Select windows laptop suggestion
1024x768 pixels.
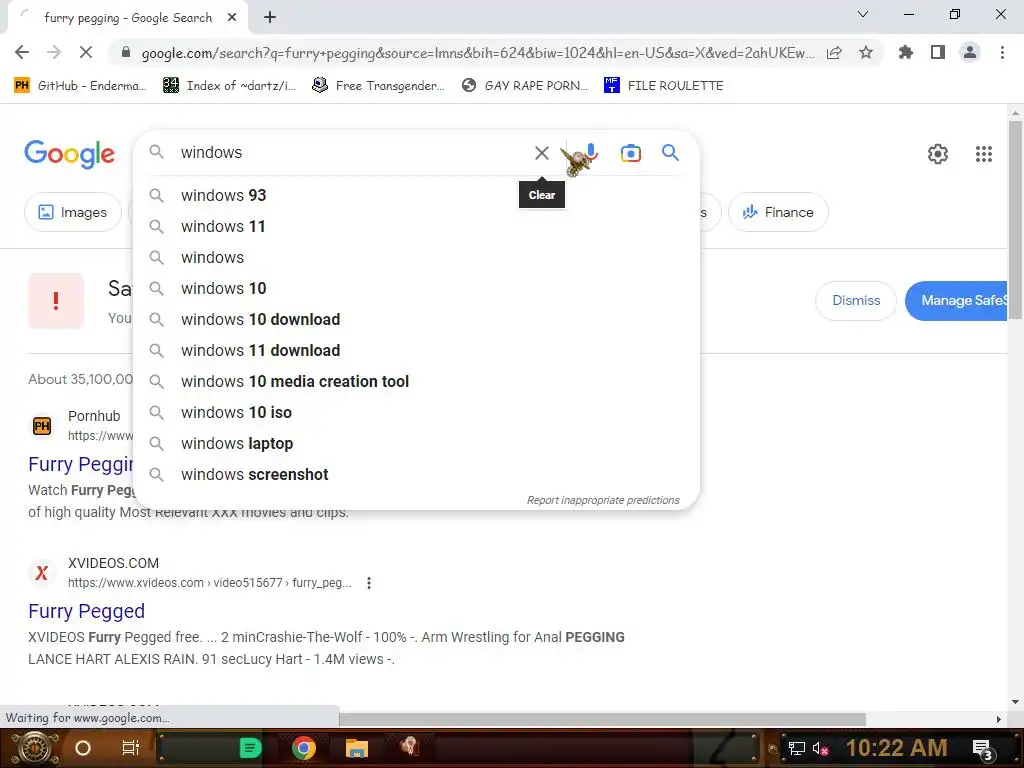417,443
